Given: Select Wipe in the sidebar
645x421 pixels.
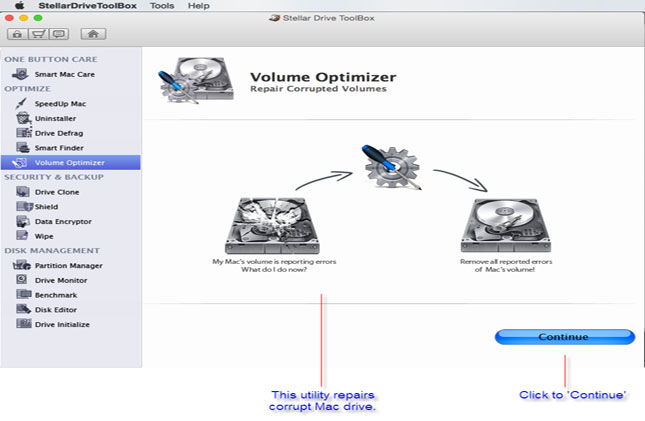Looking at the screenshot, I should click(44, 236).
